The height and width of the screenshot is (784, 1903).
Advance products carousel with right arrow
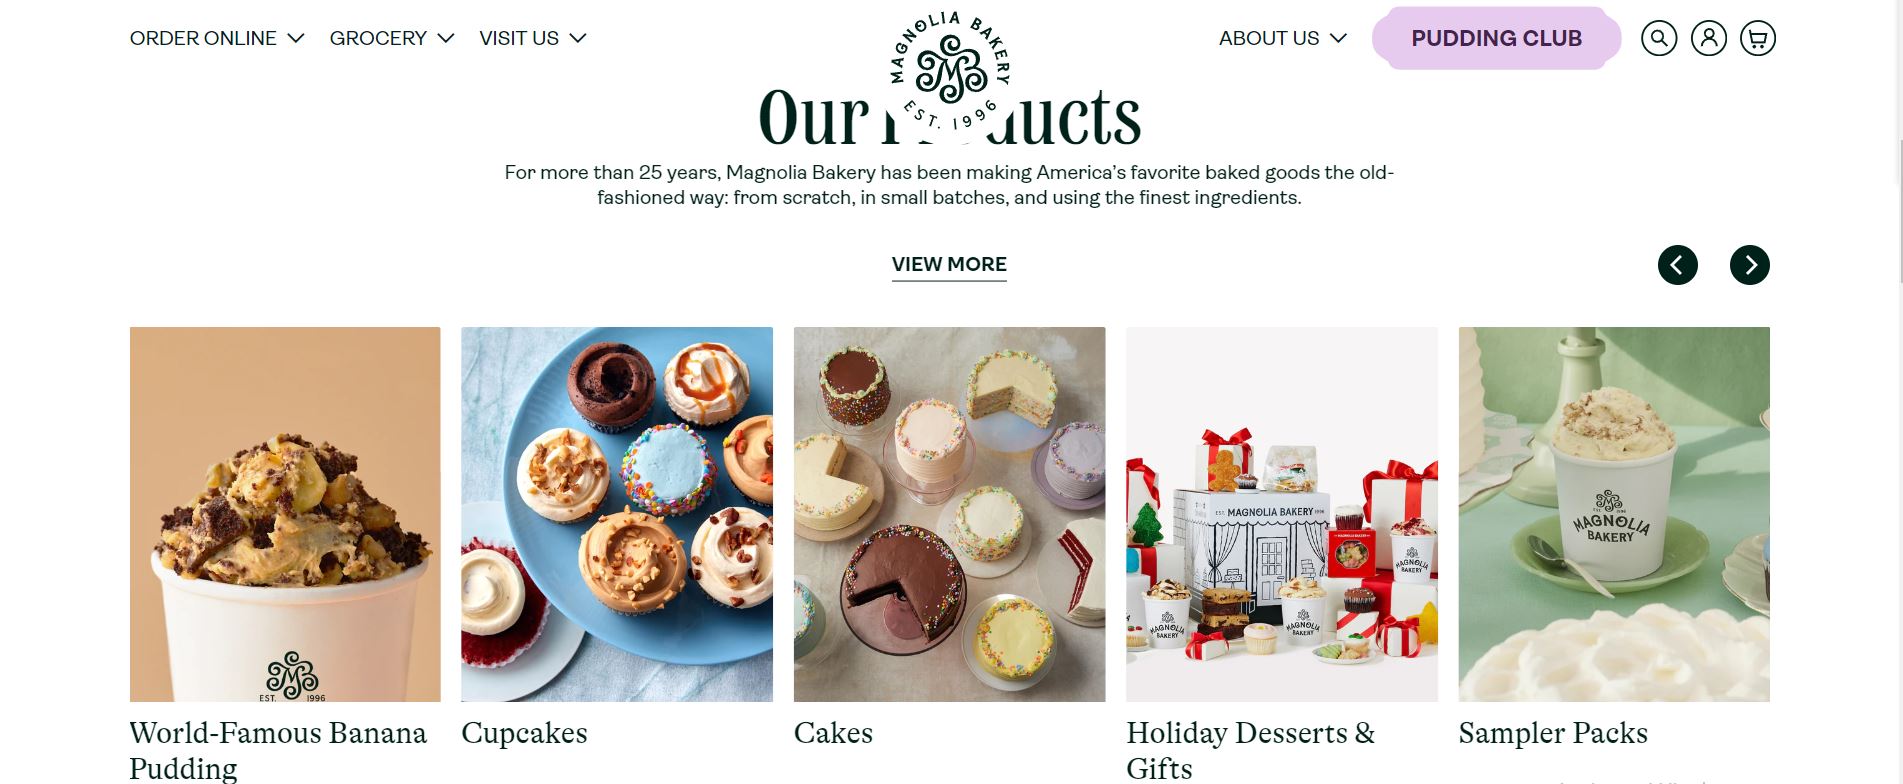[1749, 265]
